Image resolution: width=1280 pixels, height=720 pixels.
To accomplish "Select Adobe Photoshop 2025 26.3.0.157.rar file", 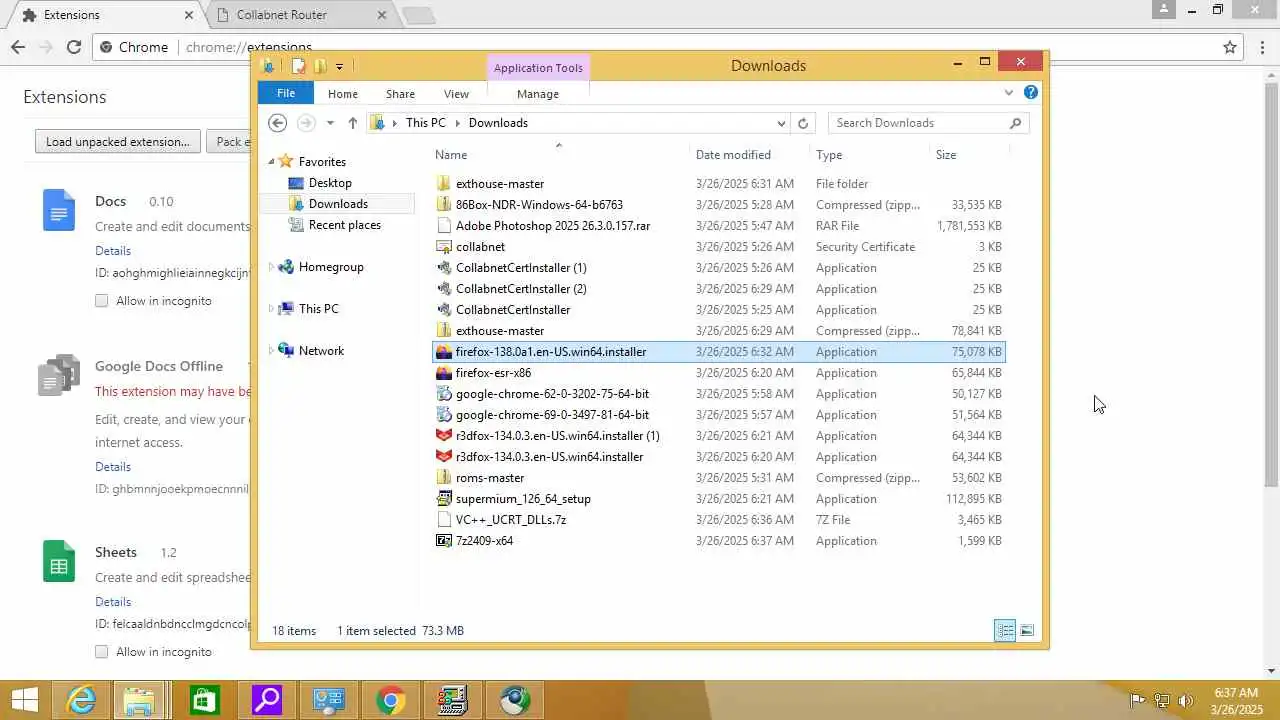I will [x=553, y=226].
